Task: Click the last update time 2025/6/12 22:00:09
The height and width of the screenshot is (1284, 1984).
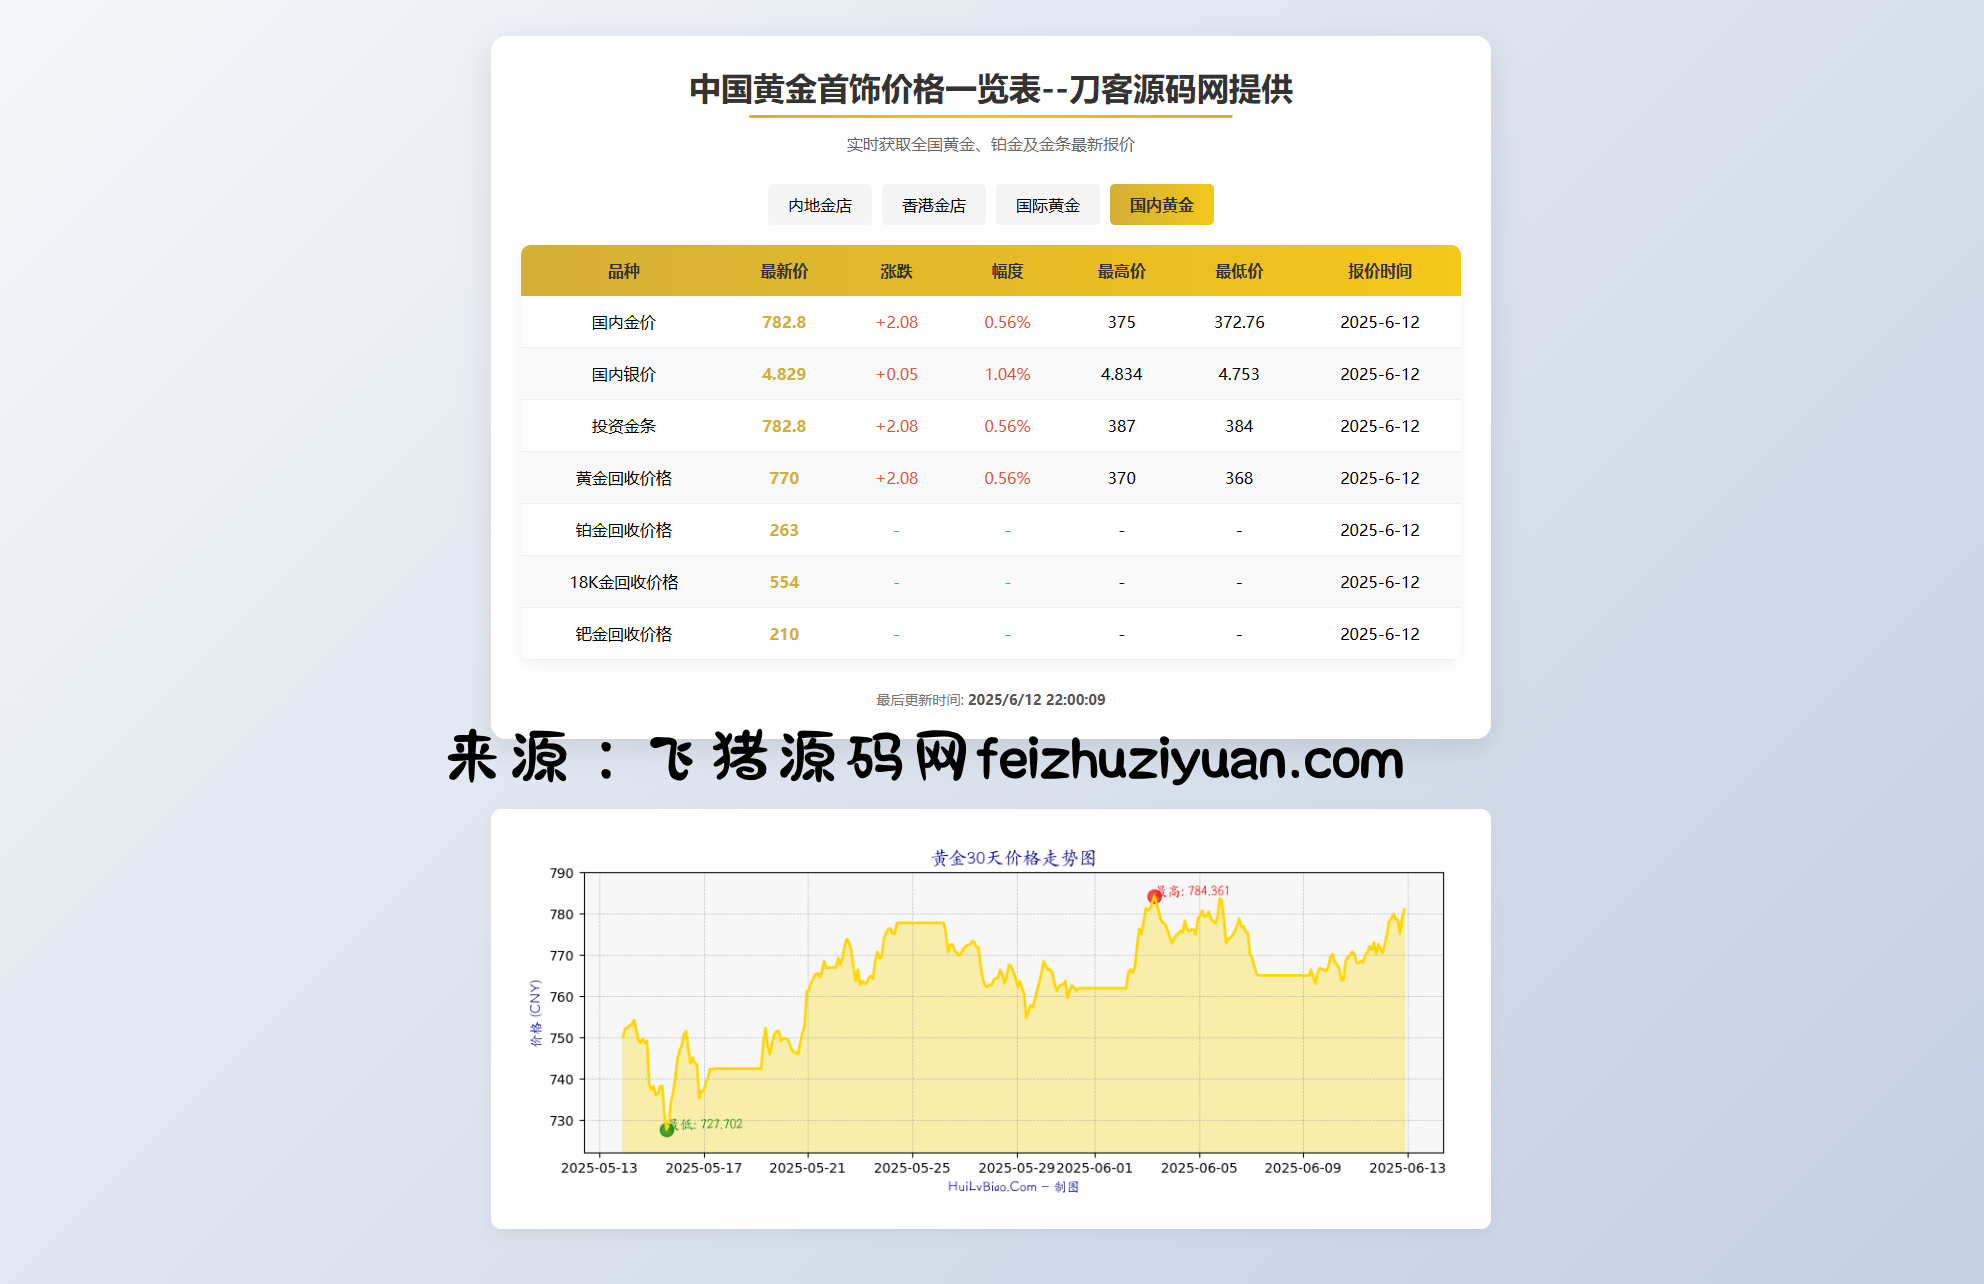Action: [1036, 700]
